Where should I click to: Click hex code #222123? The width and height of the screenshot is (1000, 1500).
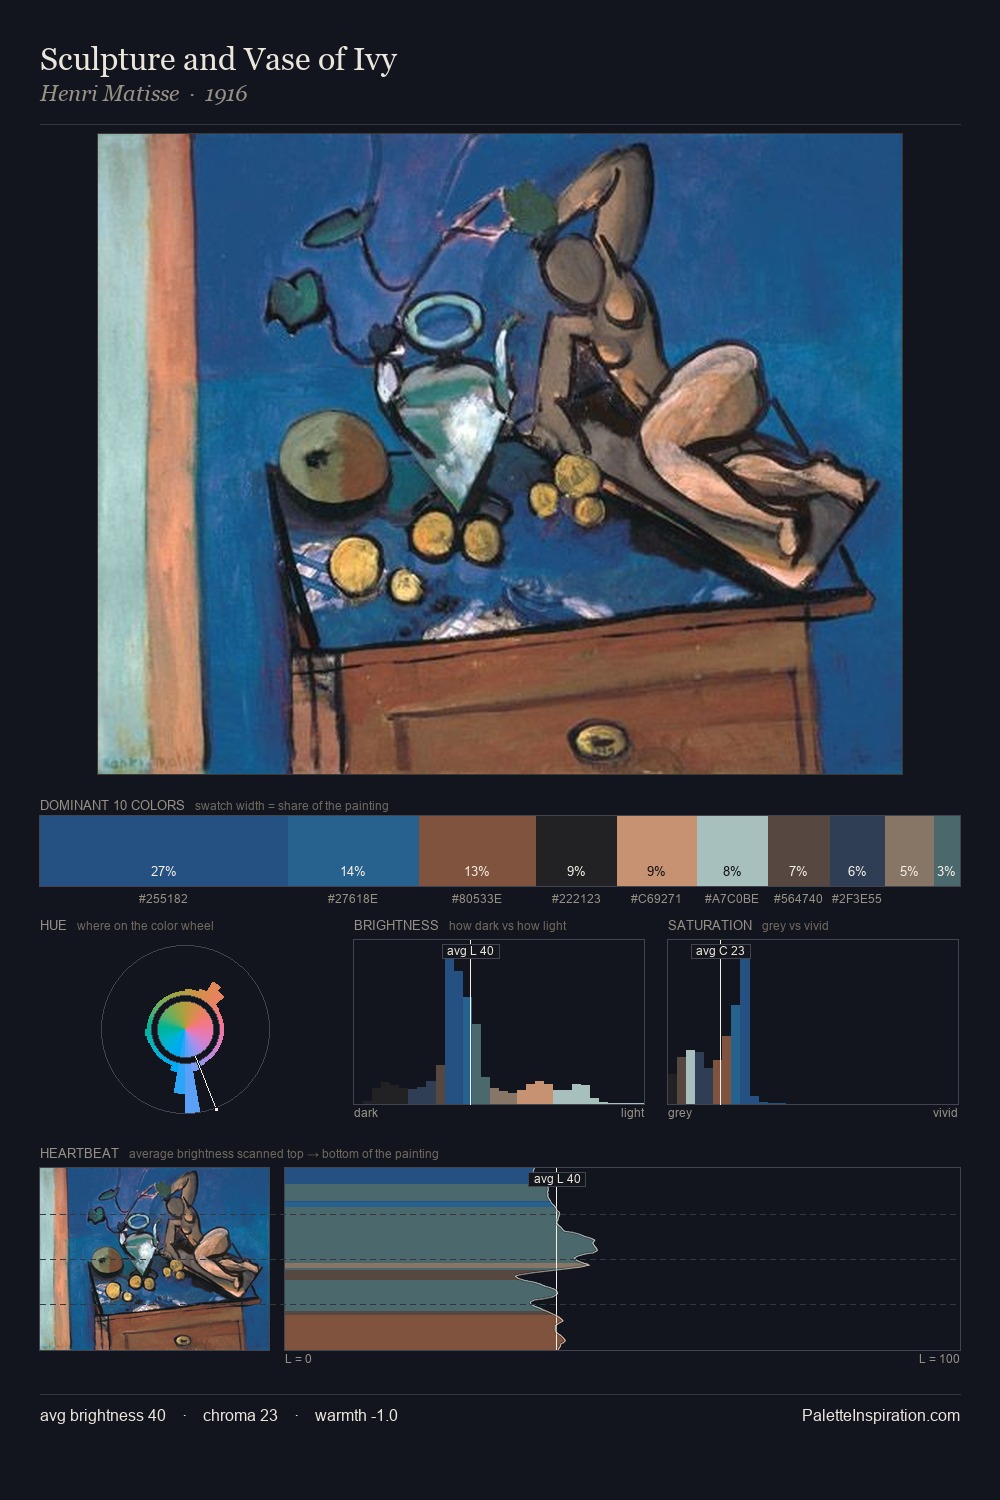(576, 899)
